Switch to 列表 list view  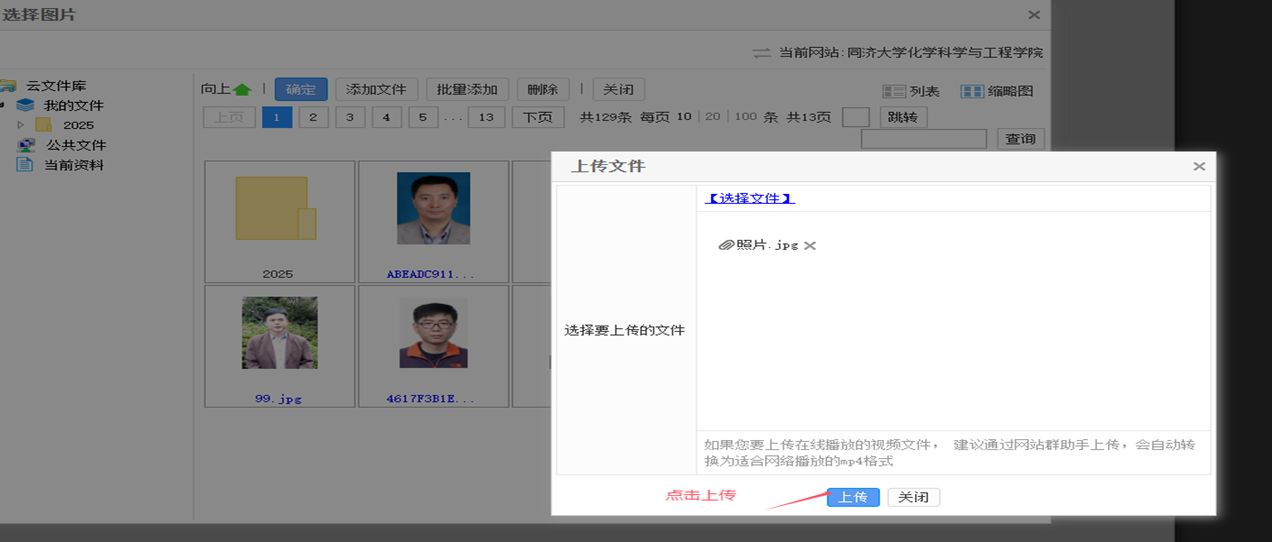(x=911, y=91)
